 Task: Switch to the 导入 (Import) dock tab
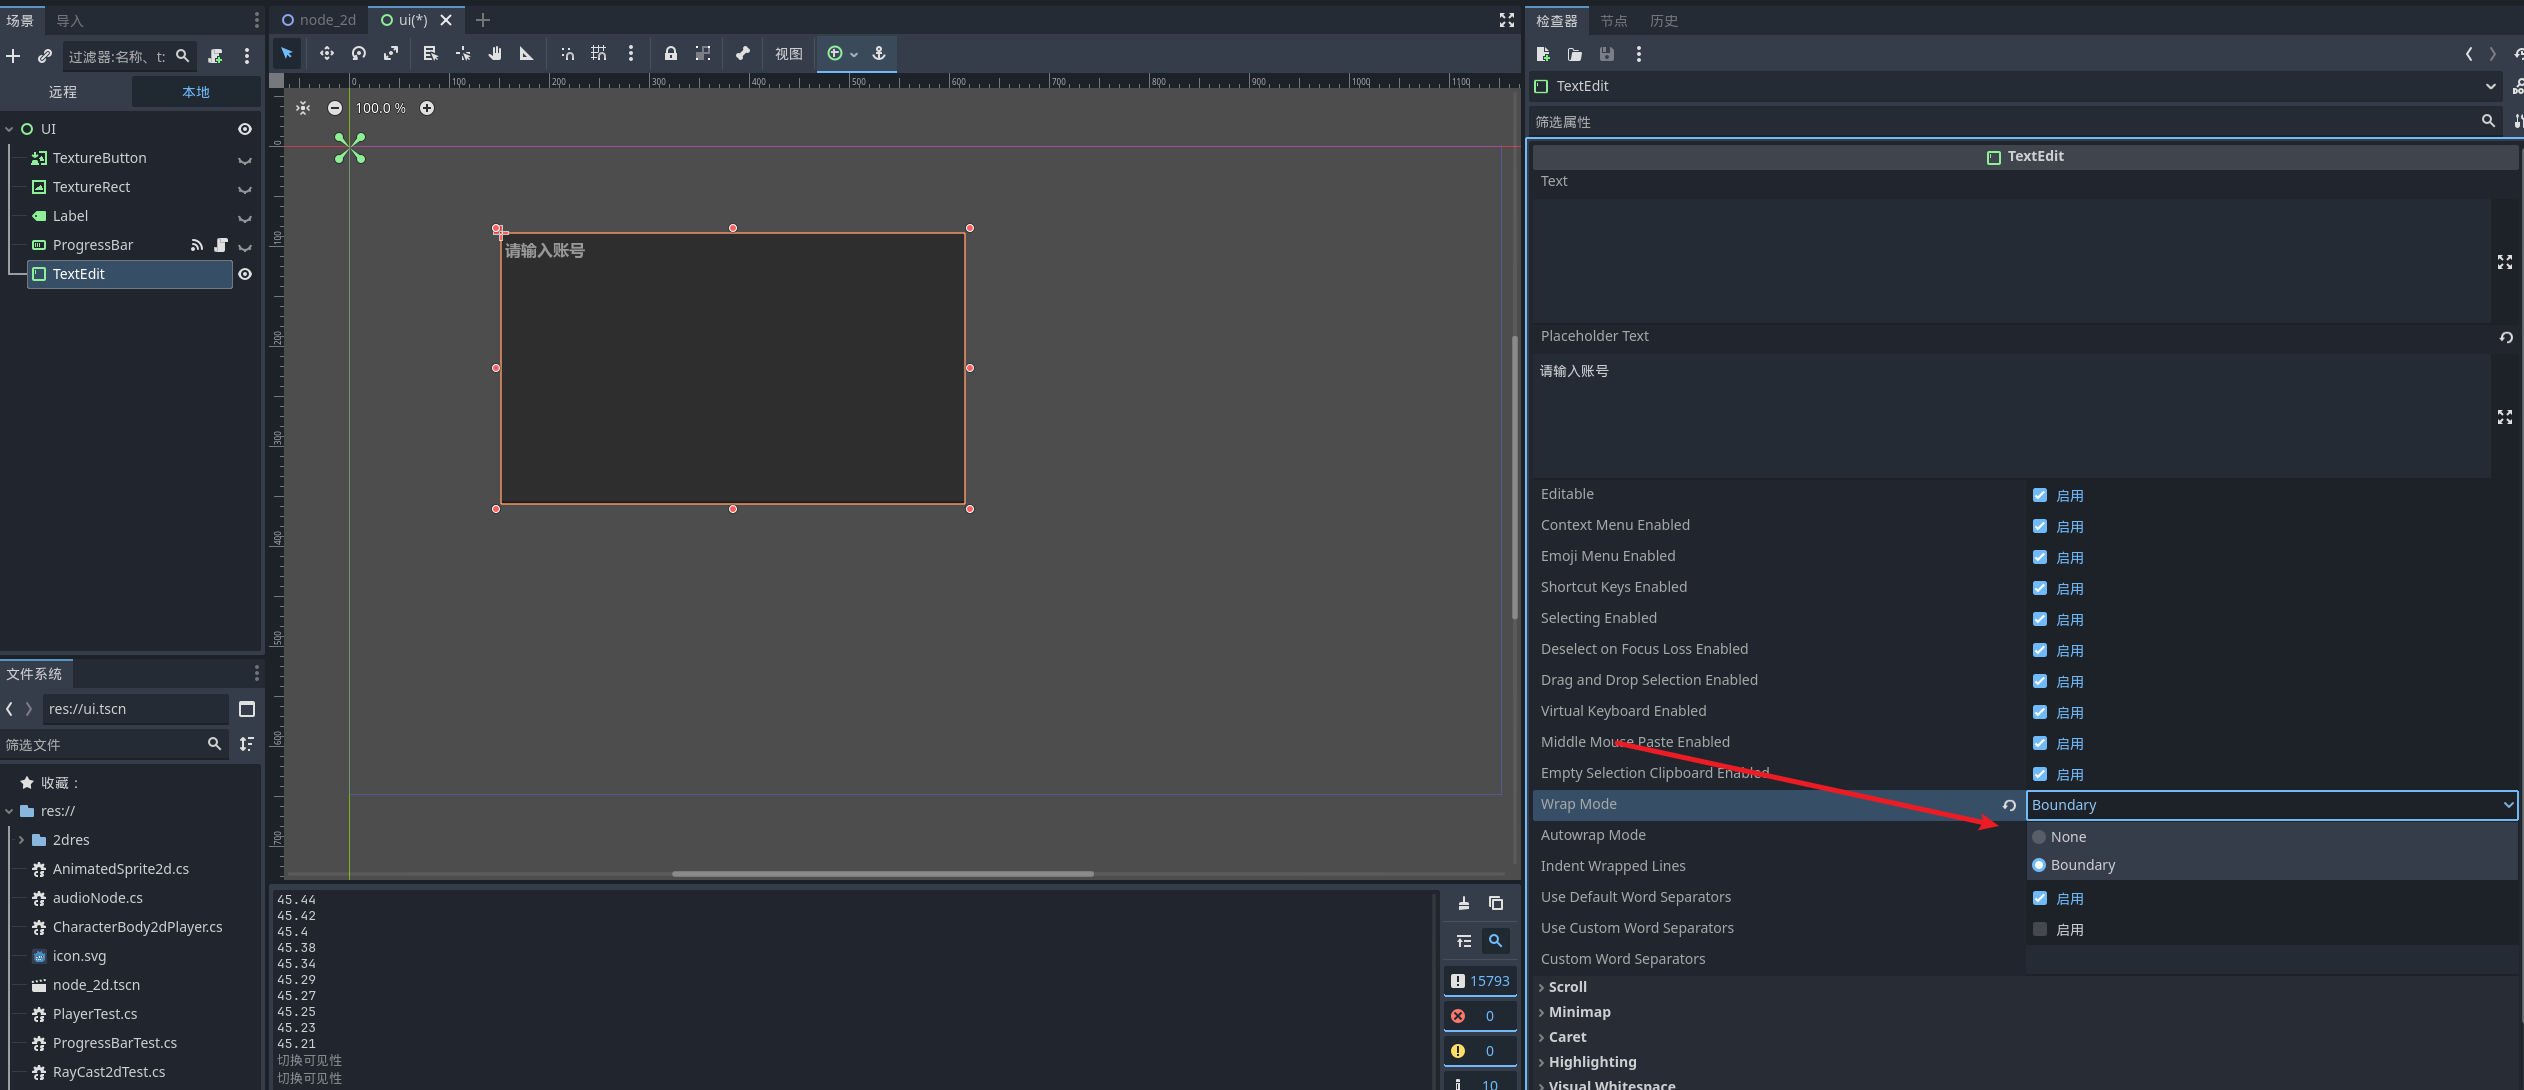click(x=70, y=20)
